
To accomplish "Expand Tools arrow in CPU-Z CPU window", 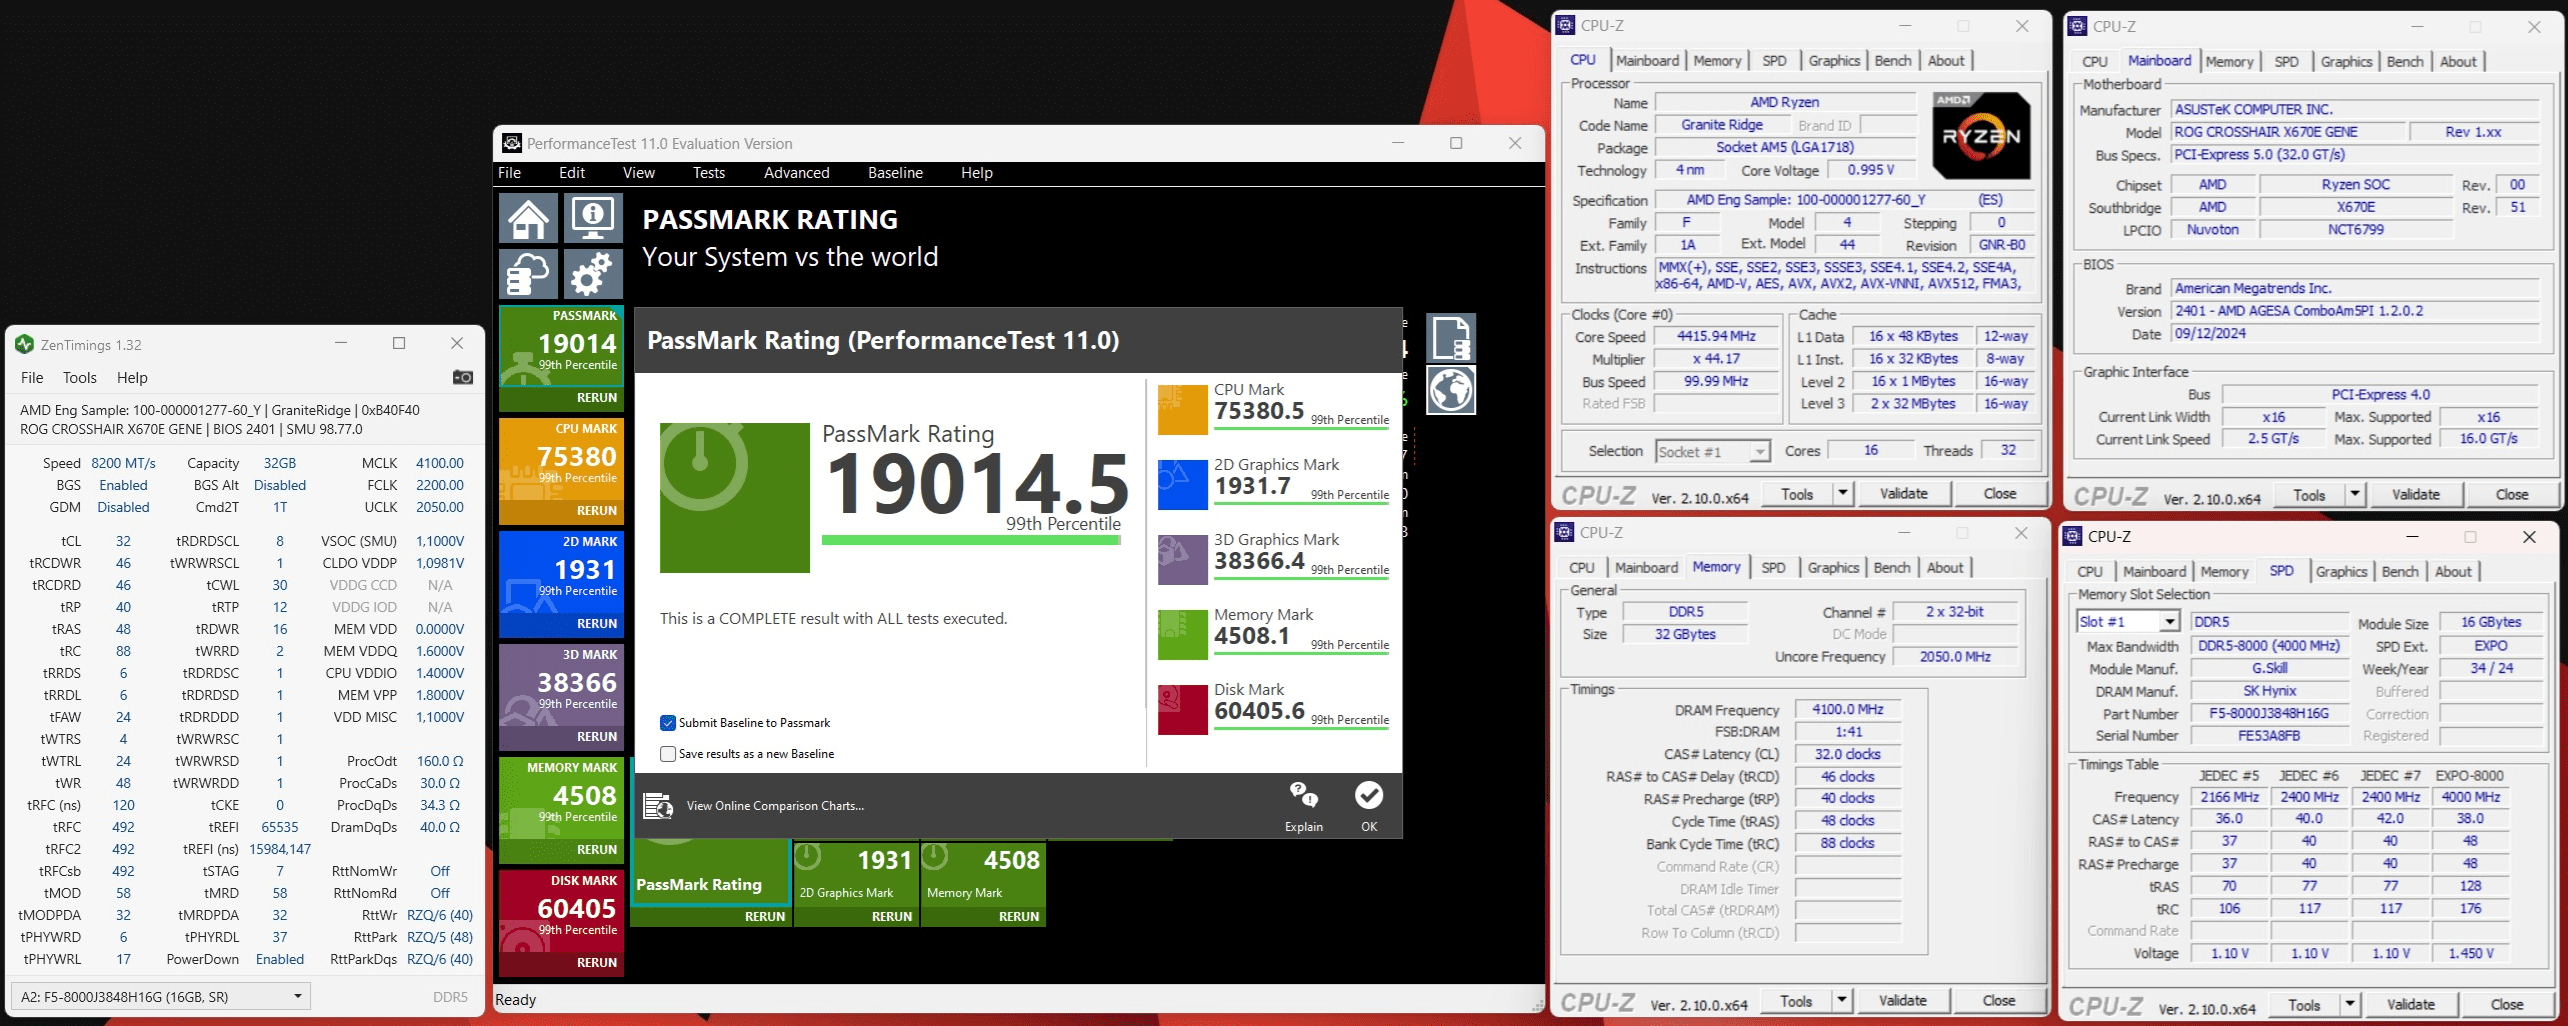I will pyautogui.click(x=1843, y=493).
